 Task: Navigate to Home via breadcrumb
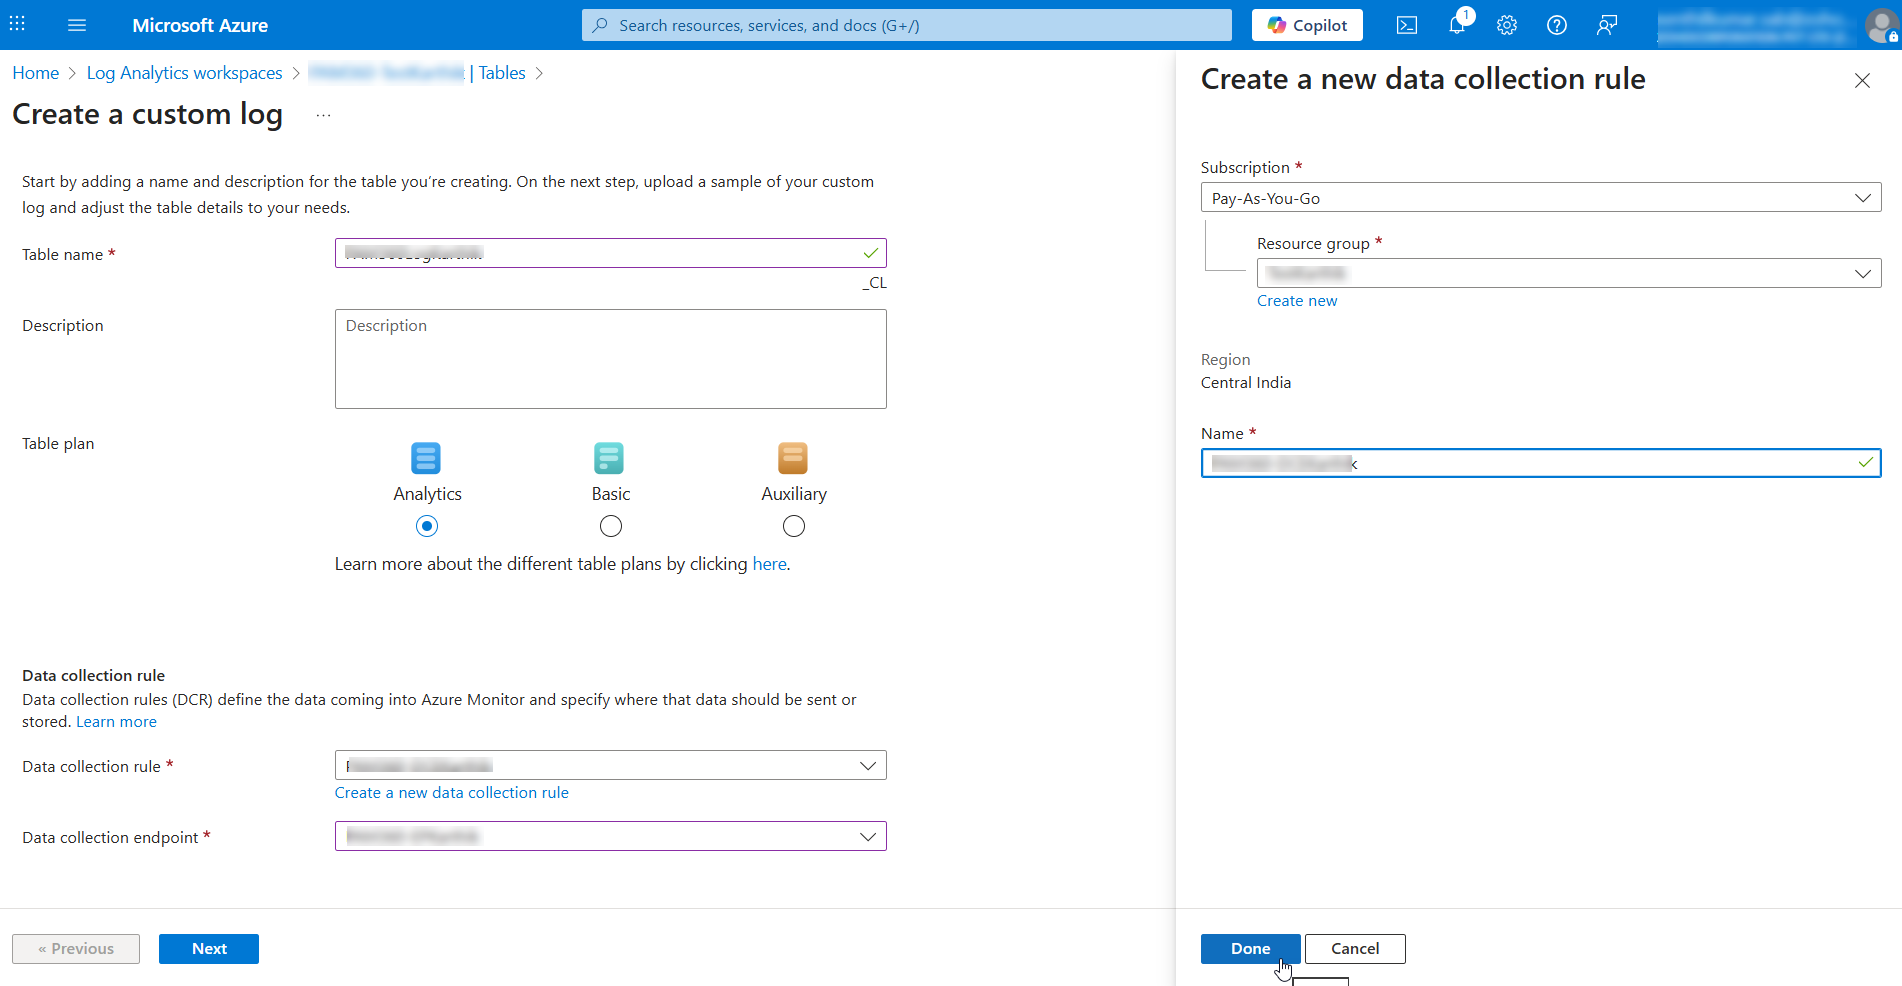pyautogui.click(x=35, y=72)
